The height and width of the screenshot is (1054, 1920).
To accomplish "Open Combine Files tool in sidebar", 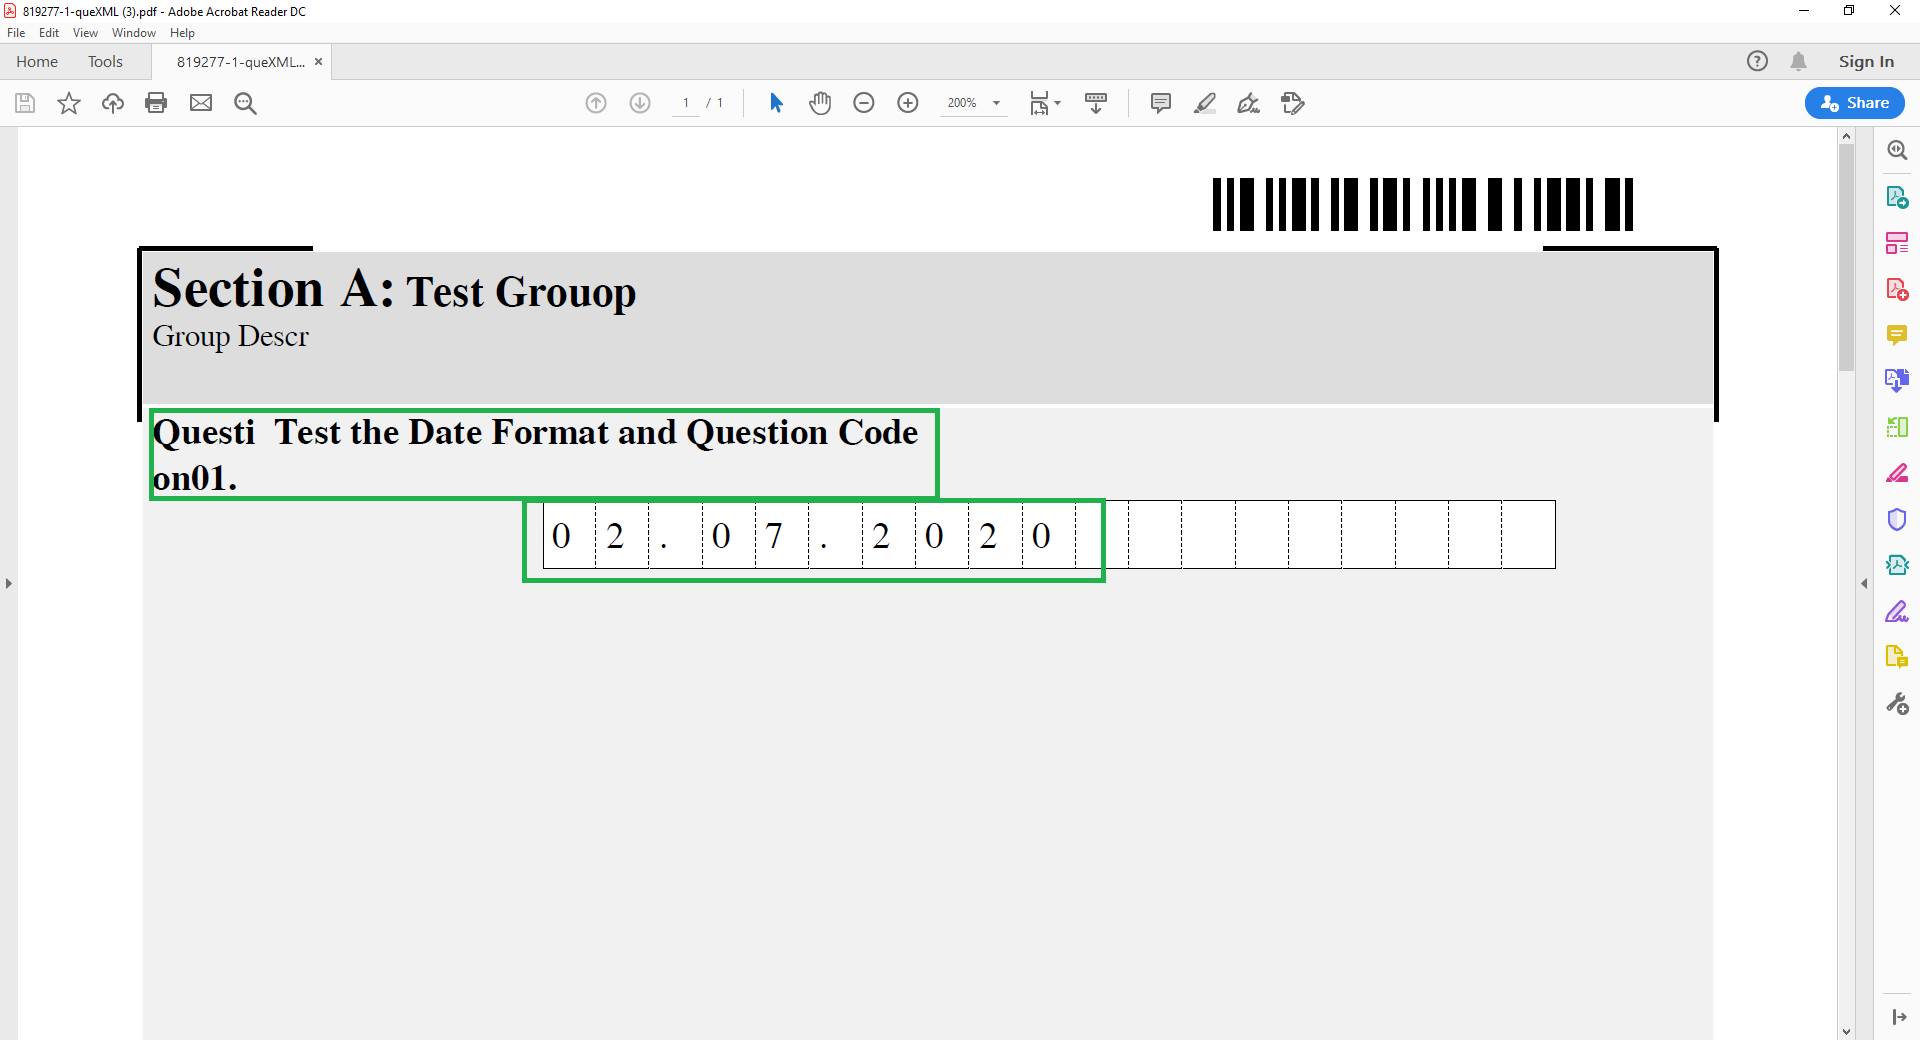I will 1897,381.
